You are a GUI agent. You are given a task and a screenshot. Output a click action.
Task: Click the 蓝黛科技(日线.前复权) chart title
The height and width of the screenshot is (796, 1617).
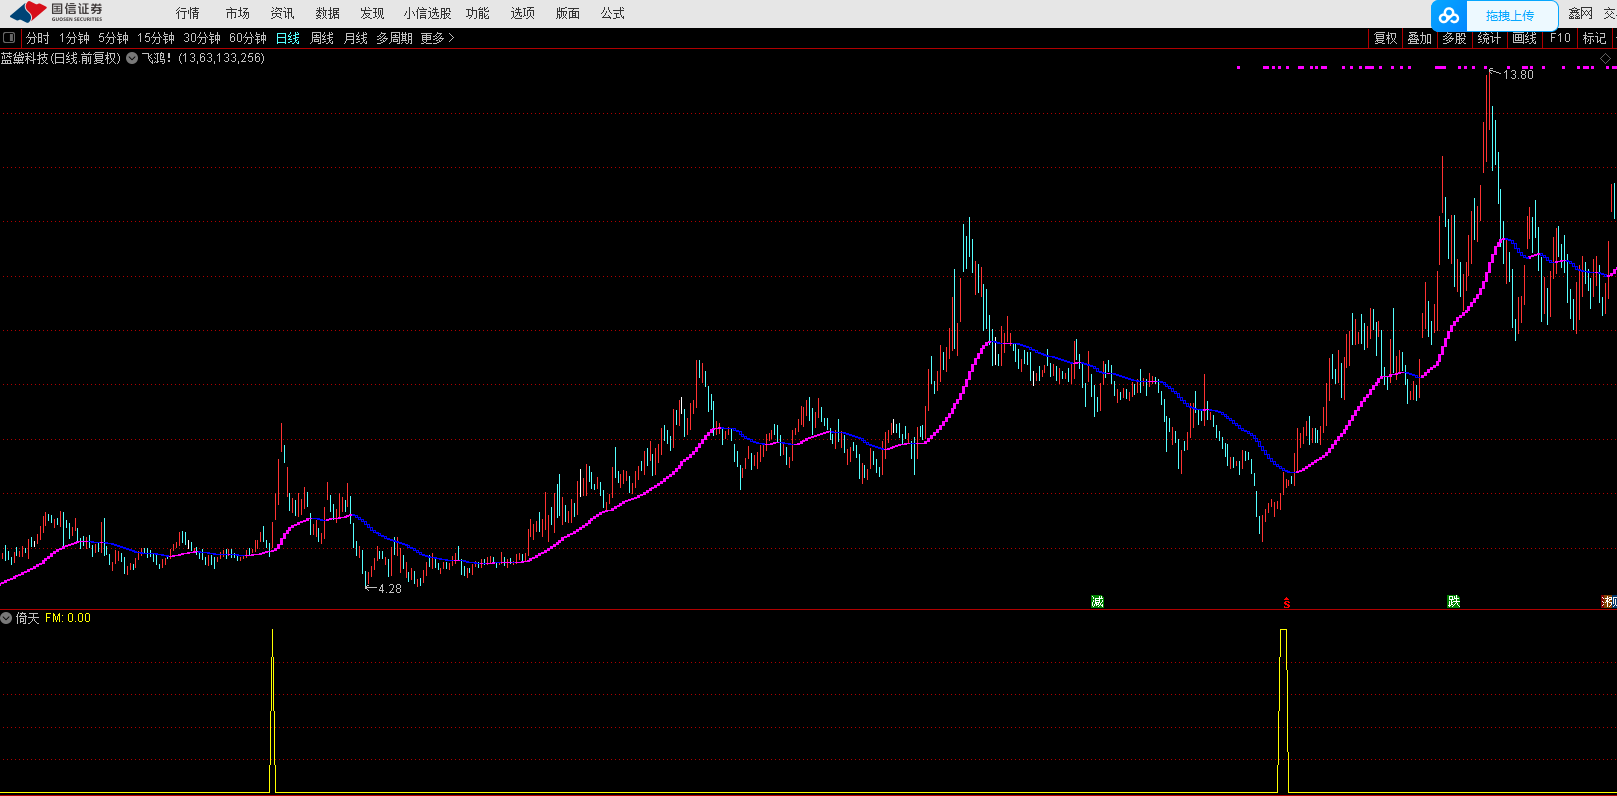(x=61, y=58)
